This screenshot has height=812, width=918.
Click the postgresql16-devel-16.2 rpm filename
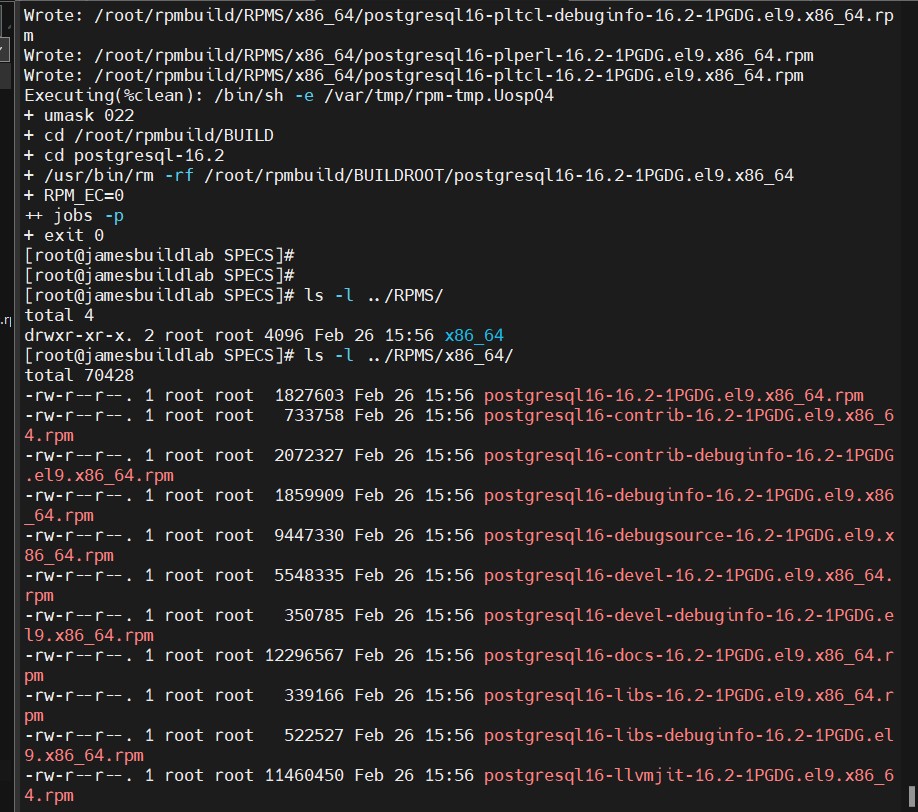[x=688, y=575]
